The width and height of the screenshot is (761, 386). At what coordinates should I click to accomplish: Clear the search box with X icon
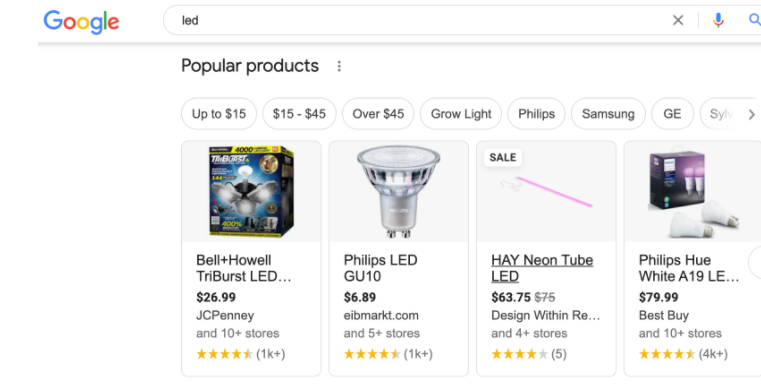pyautogui.click(x=678, y=20)
